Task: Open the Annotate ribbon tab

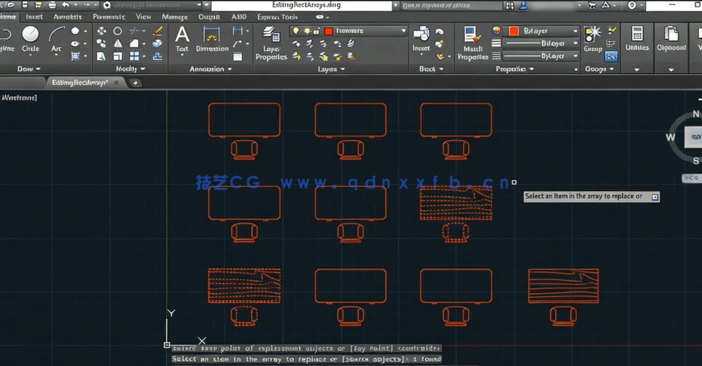Action: [68, 17]
